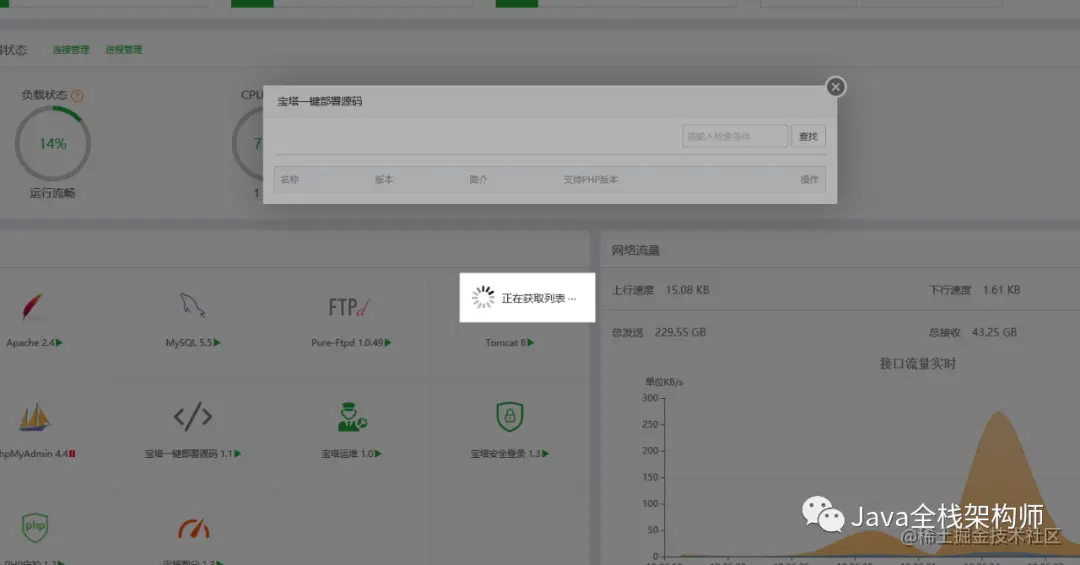Click the 版本 column header
1080x565 pixels.
[x=384, y=179]
